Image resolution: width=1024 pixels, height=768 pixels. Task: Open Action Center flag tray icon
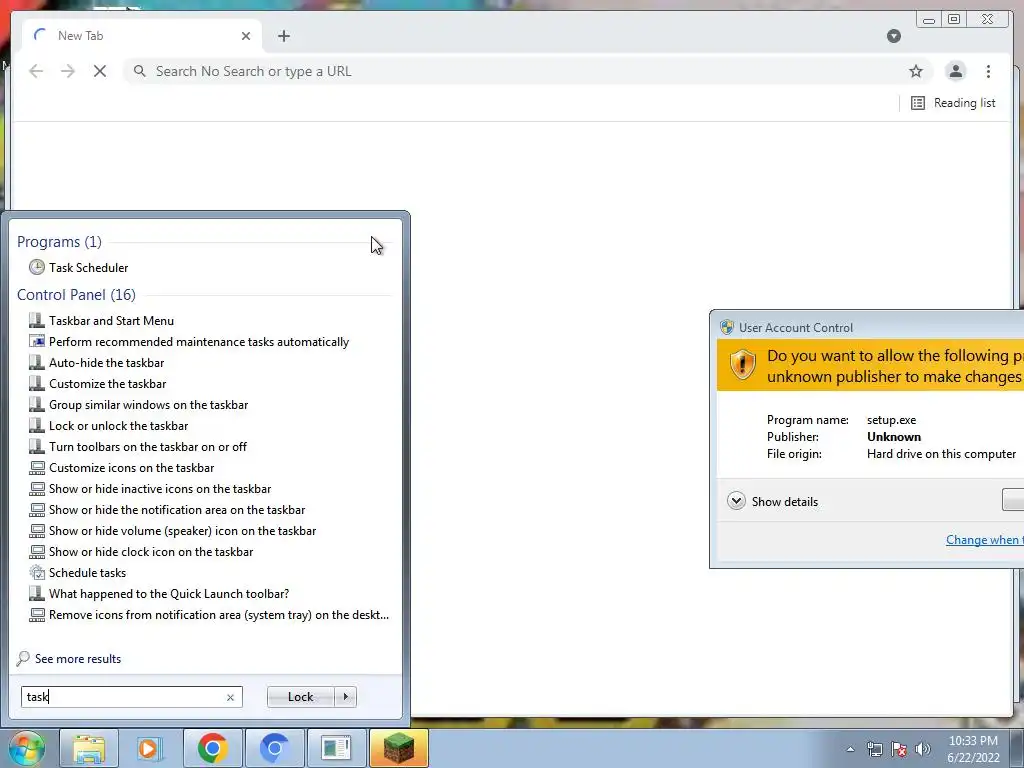coord(899,749)
